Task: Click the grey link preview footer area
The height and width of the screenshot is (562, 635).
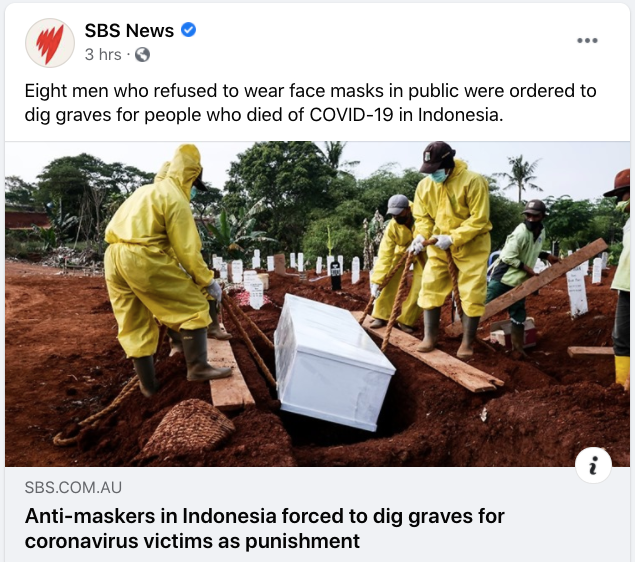Action: pyautogui.click(x=317, y=513)
